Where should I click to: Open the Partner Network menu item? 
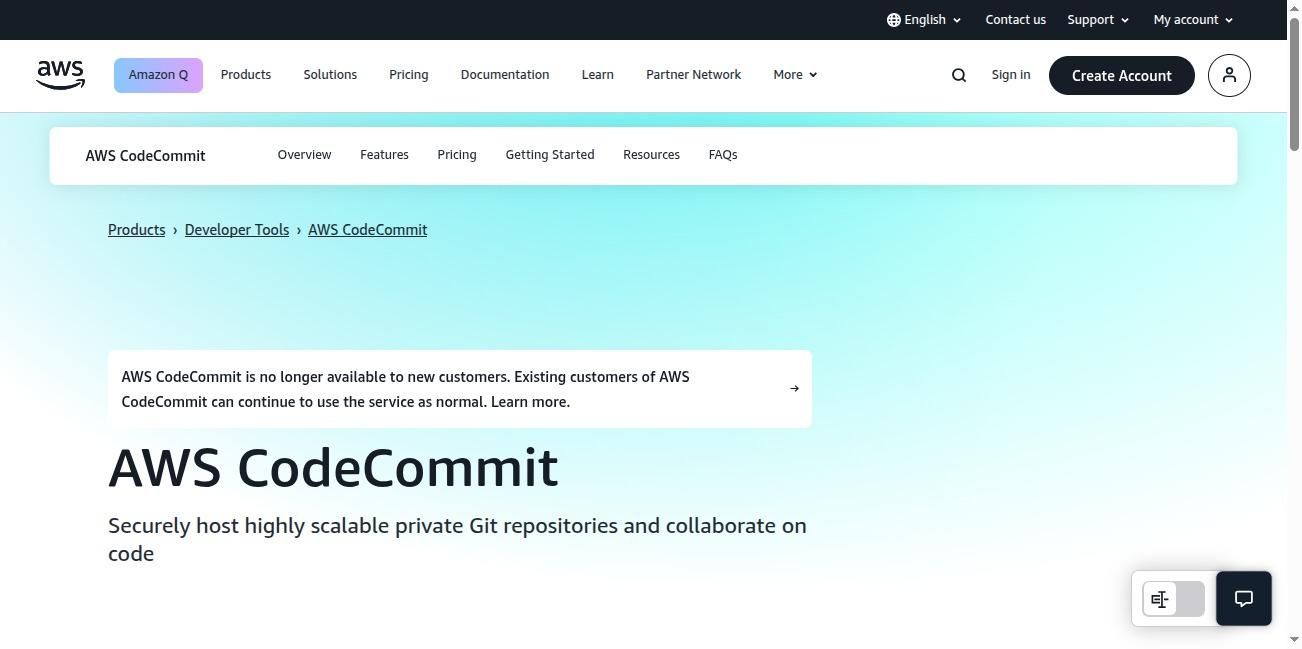[x=694, y=75]
